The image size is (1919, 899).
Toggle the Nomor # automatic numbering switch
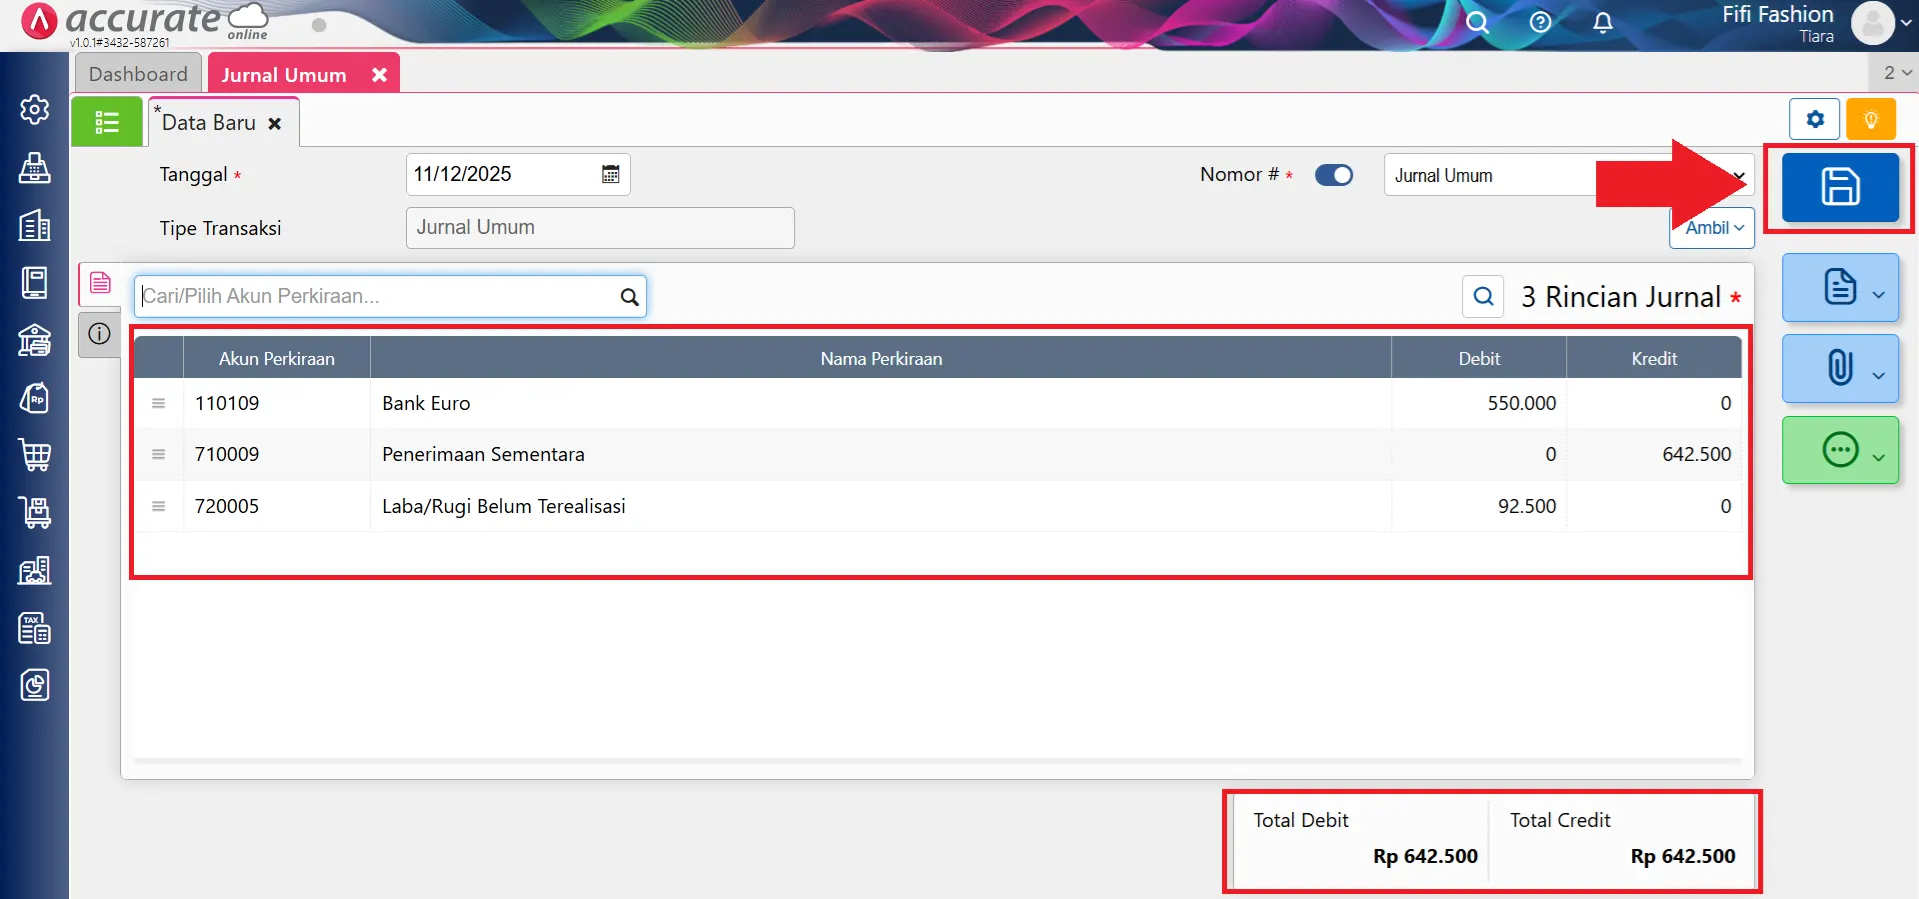point(1333,175)
